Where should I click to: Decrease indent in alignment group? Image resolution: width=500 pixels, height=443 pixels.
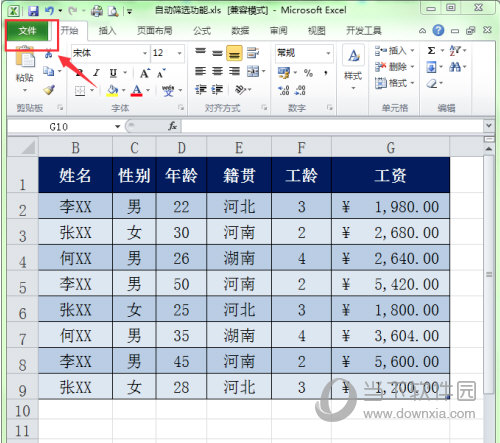[x=201, y=89]
